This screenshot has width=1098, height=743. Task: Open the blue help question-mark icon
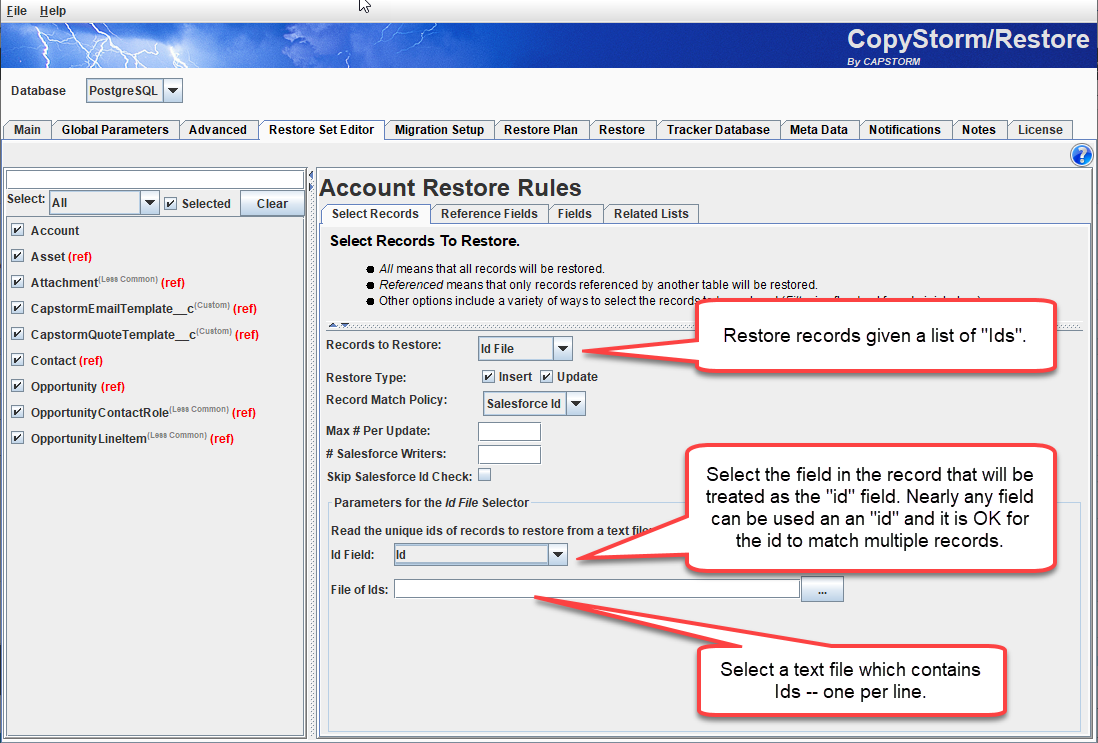click(x=1081, y=155)
